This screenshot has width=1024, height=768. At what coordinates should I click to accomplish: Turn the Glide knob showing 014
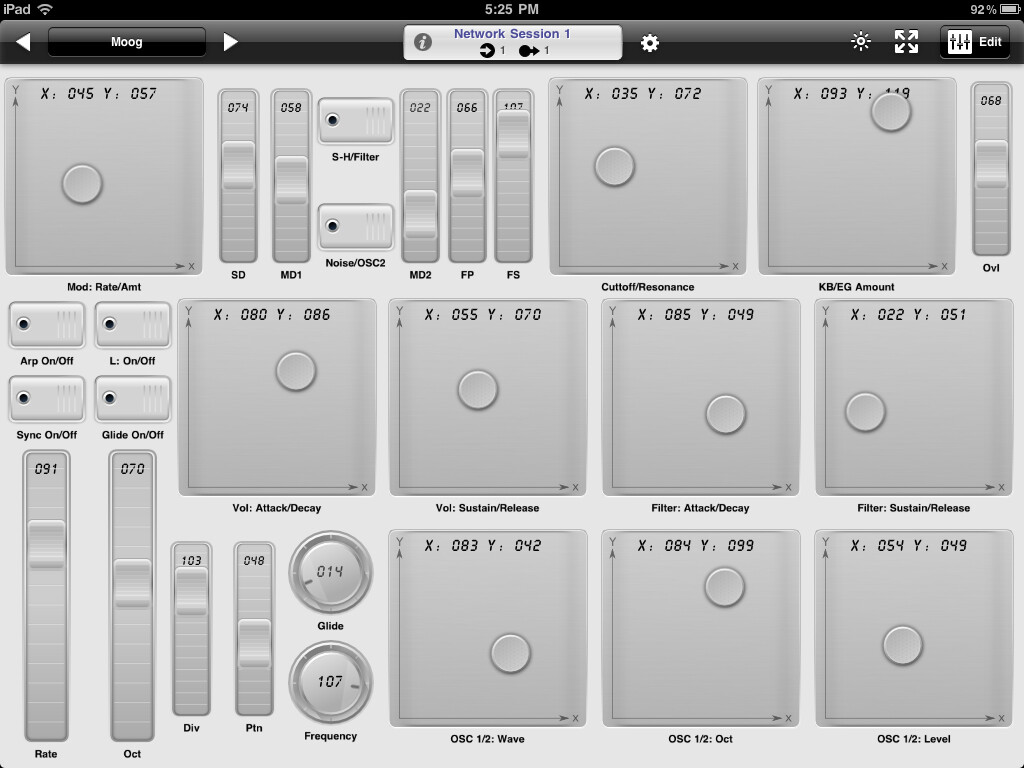[x=330, y=571]
